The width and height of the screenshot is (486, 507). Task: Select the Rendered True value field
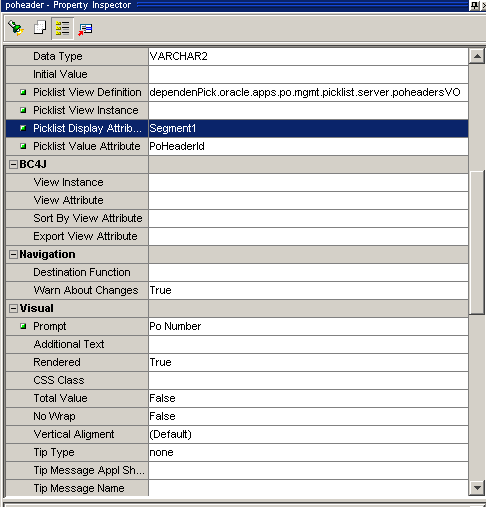click(308, 362)
